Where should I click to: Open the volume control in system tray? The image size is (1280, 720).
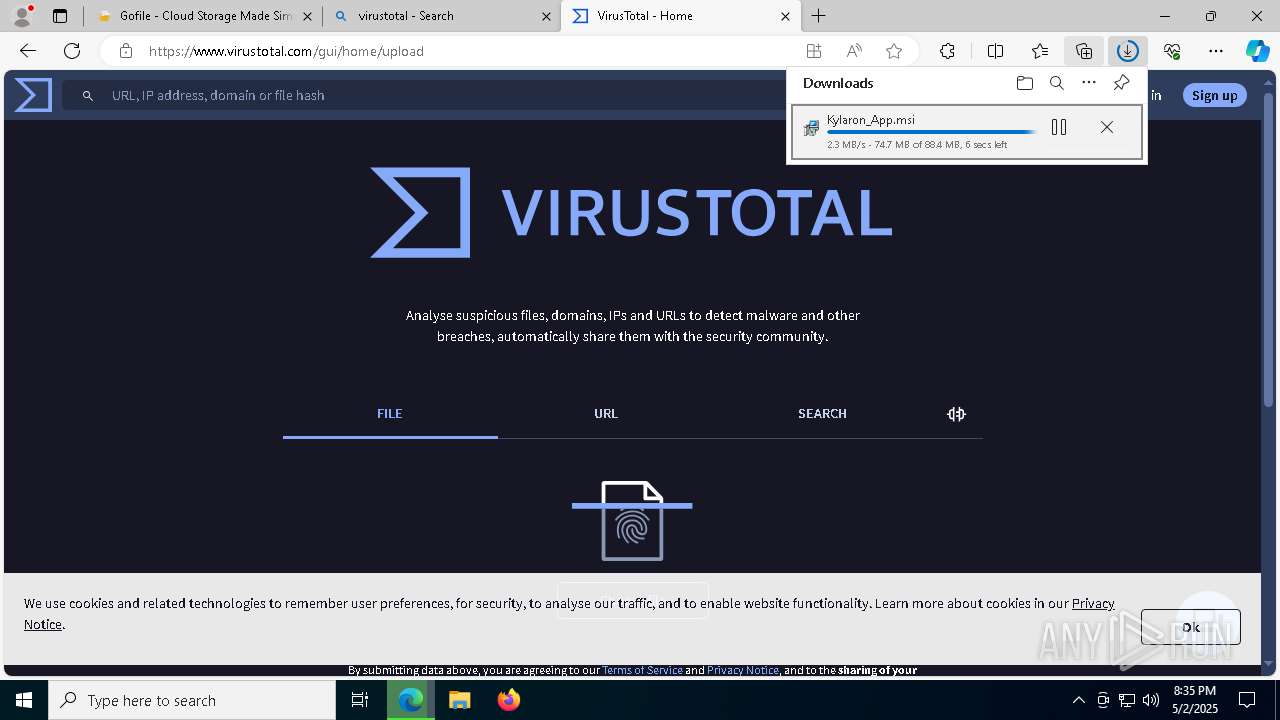pos(1151,700)
